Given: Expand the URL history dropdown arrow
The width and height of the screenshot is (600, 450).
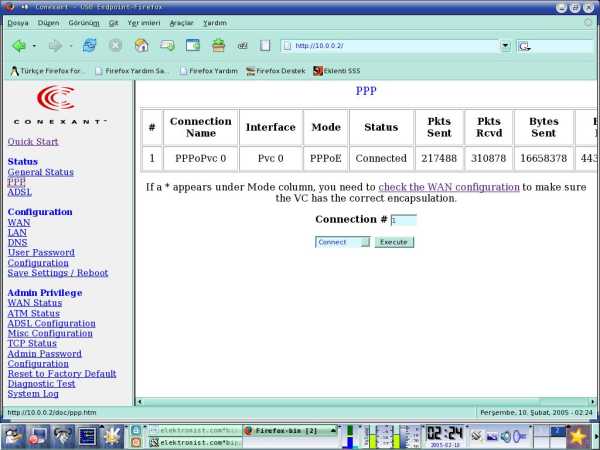Looking at the screenshot, I should click(505, 46).
